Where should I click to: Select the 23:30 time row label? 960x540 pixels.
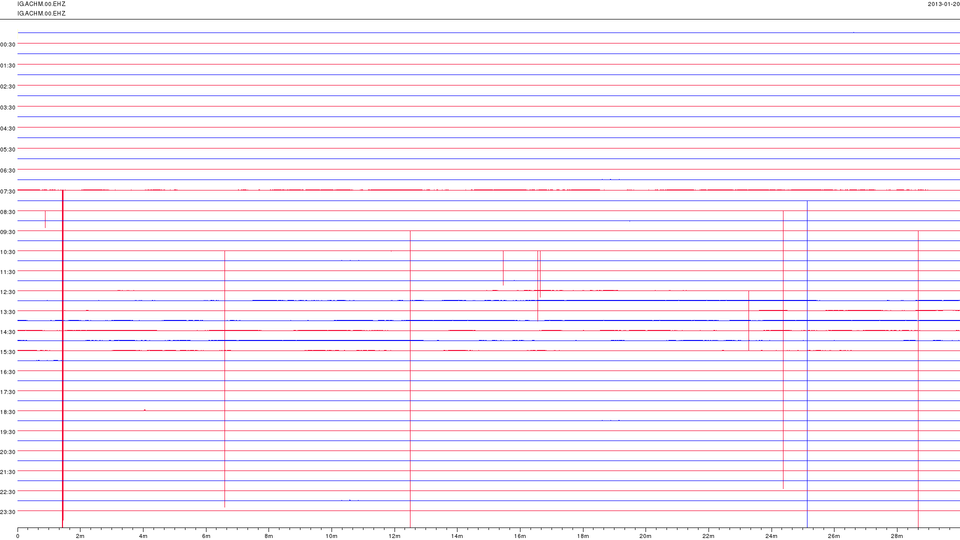point(8,512)
